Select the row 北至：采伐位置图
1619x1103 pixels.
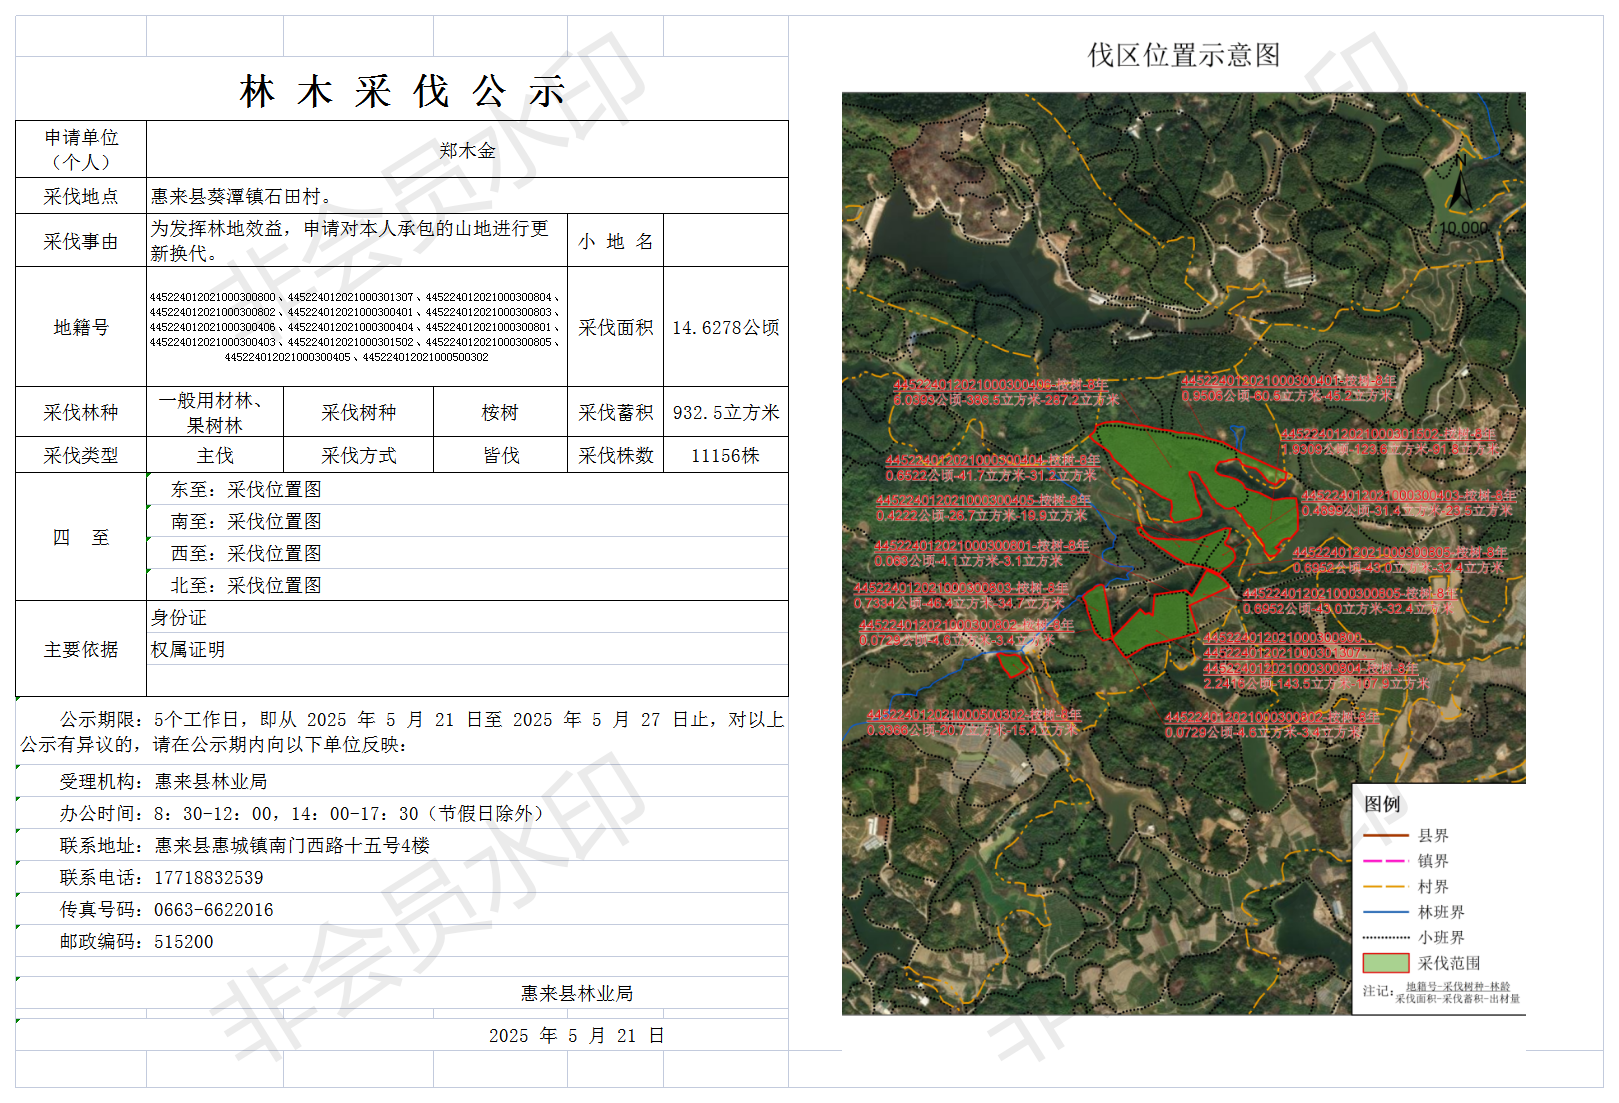467,585
